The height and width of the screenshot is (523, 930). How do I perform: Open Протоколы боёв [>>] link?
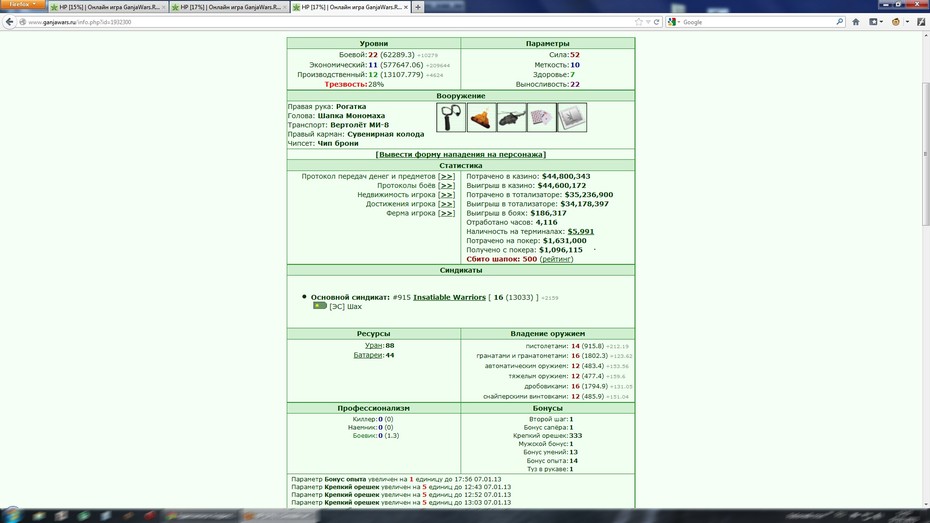[x=447, y=186]
